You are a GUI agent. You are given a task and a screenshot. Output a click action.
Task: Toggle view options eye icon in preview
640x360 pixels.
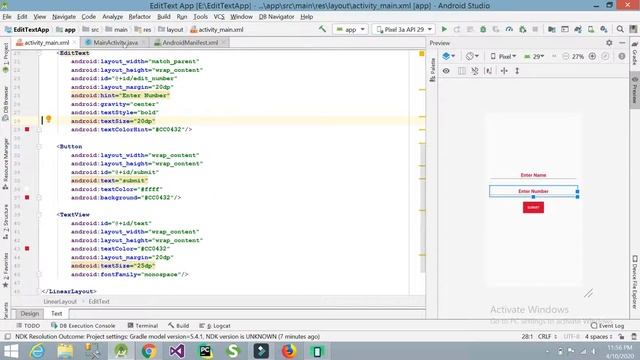(446, 71)
